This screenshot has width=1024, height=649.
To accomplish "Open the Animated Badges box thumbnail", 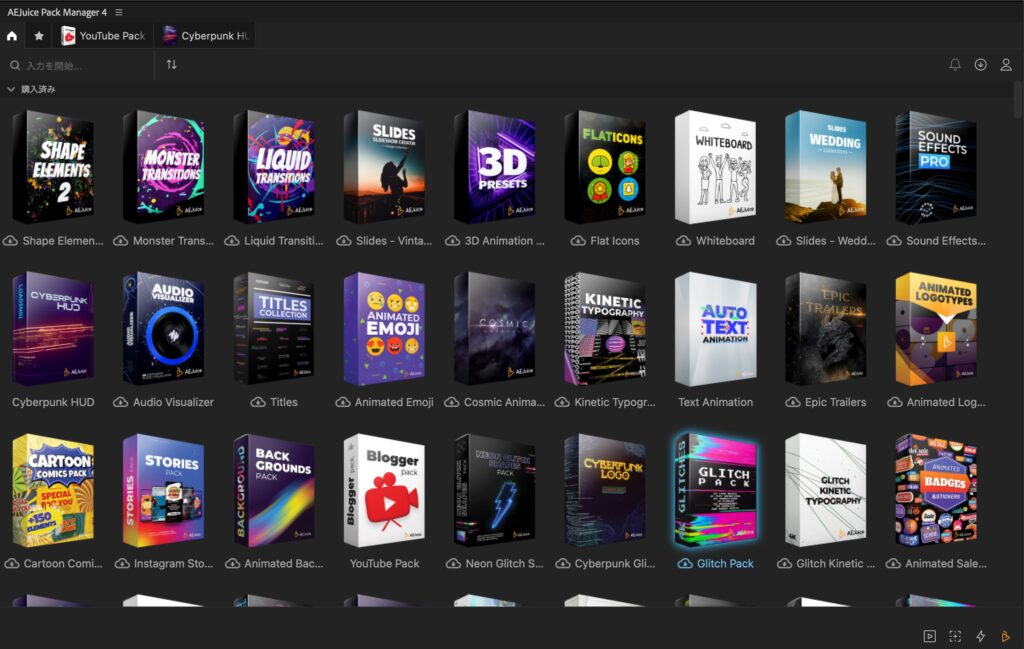I will [x=936, y=490].
